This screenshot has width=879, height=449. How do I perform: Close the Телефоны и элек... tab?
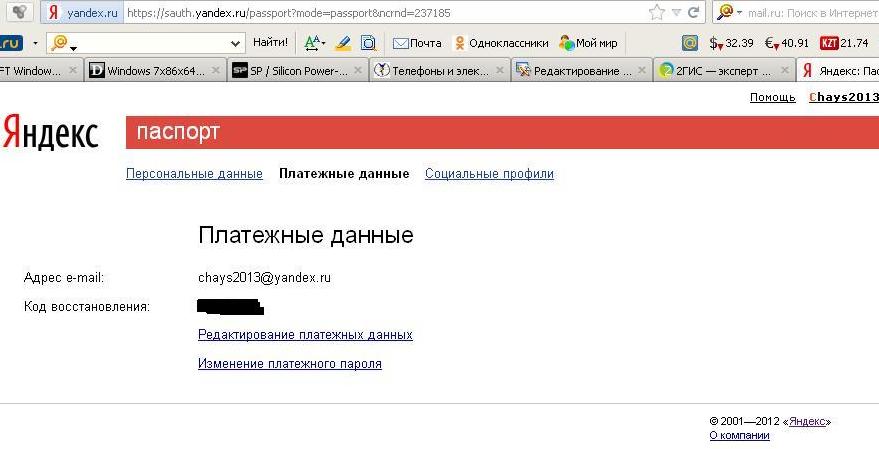(x=500, y=71)
